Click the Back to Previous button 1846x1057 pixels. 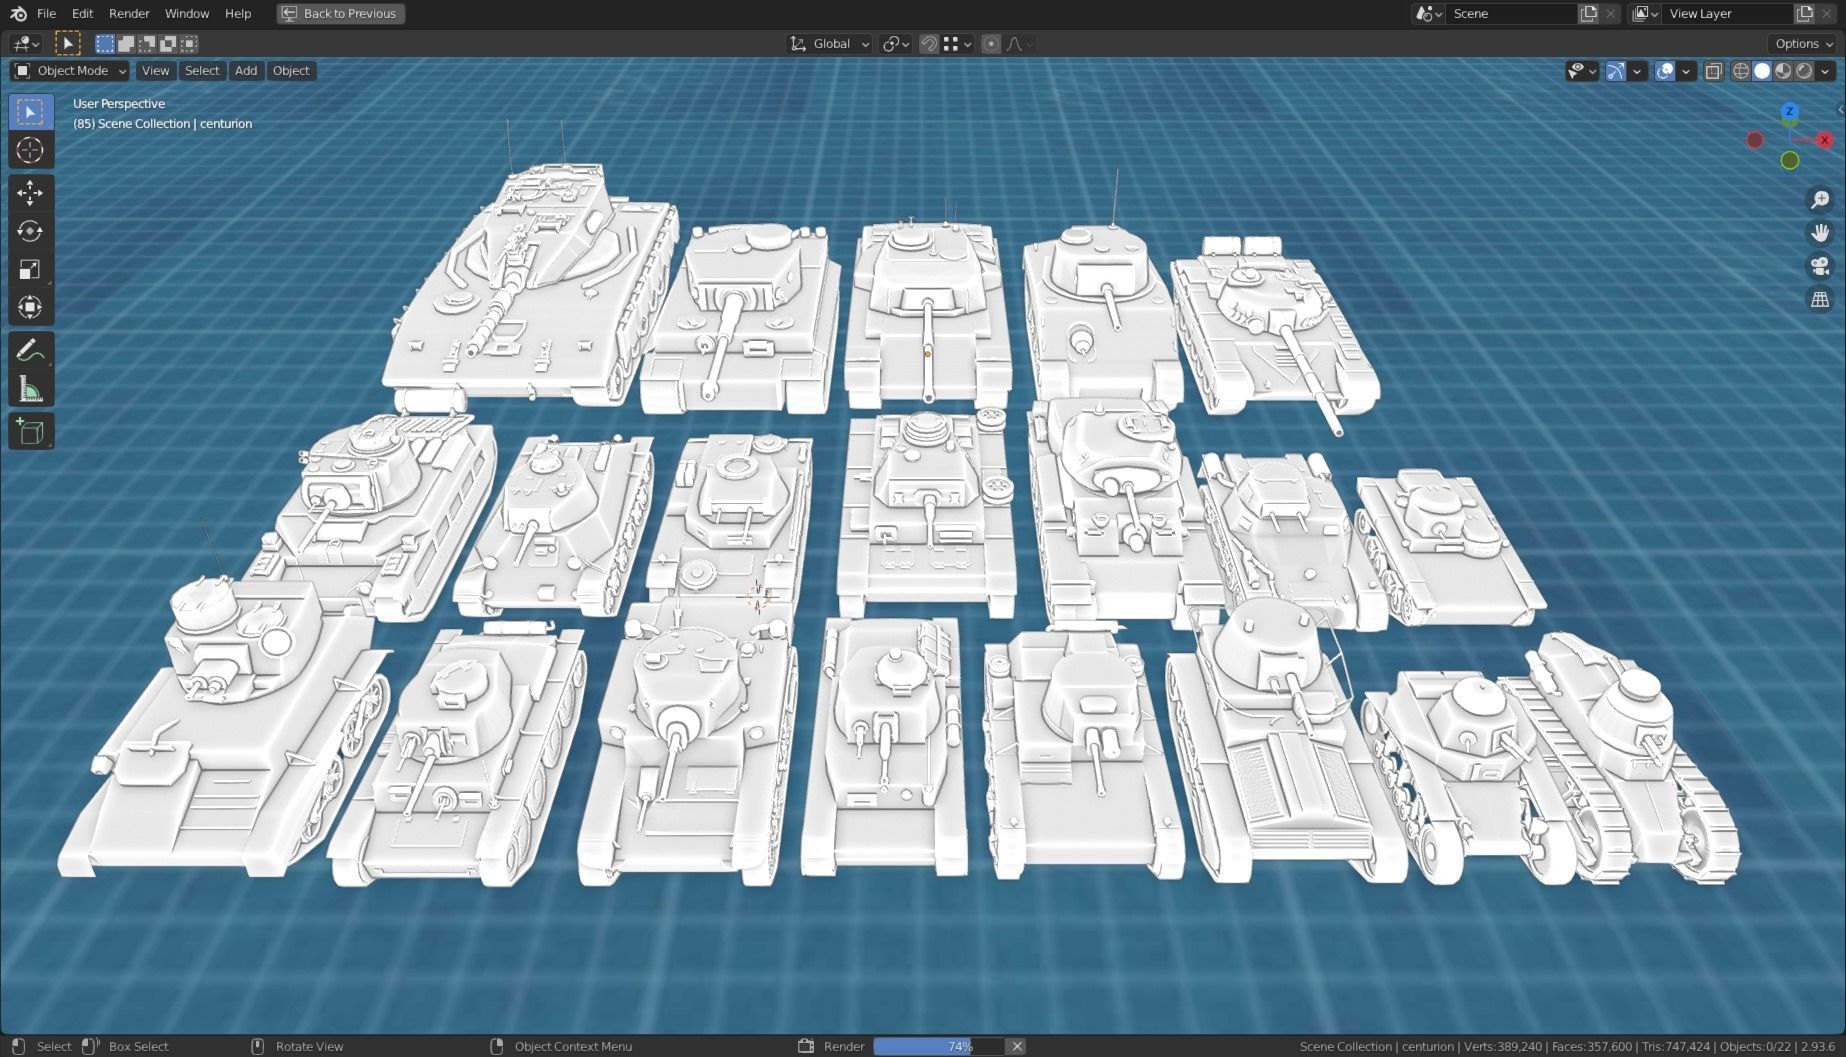click(x=341, y=13)
